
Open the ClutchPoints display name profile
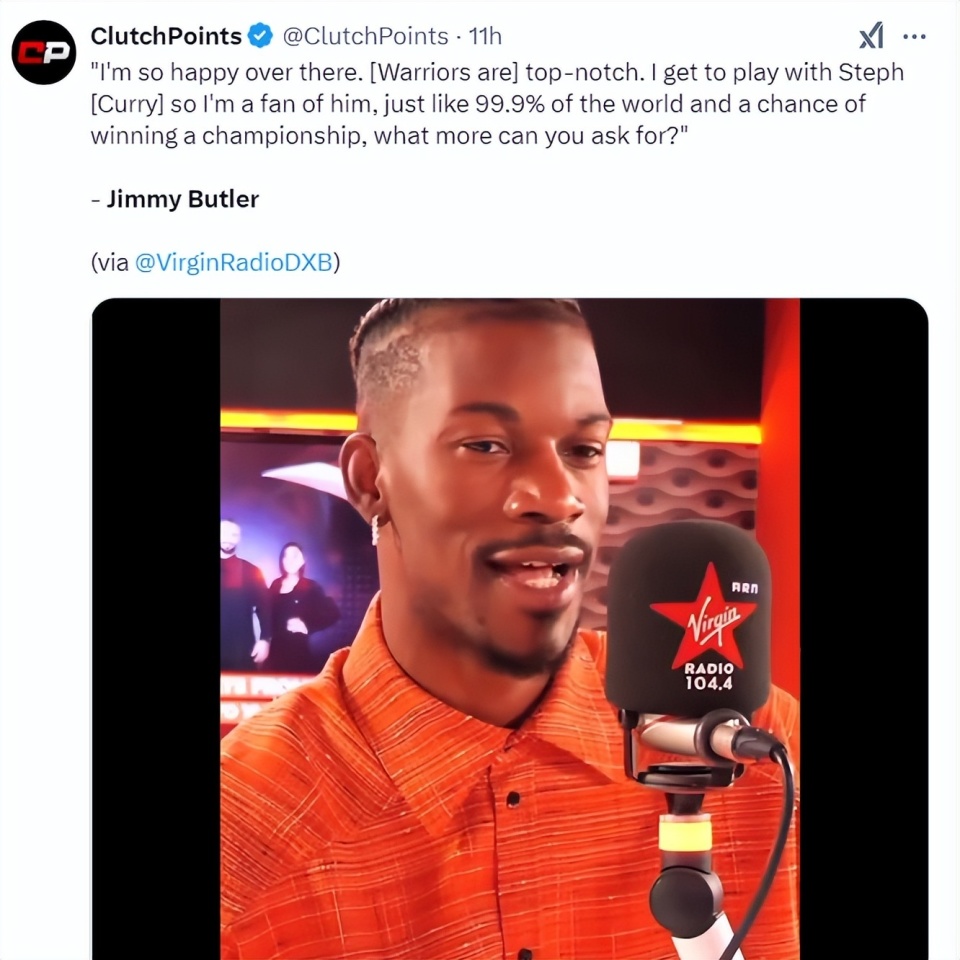pyautogui.click(x=166, y=36)
